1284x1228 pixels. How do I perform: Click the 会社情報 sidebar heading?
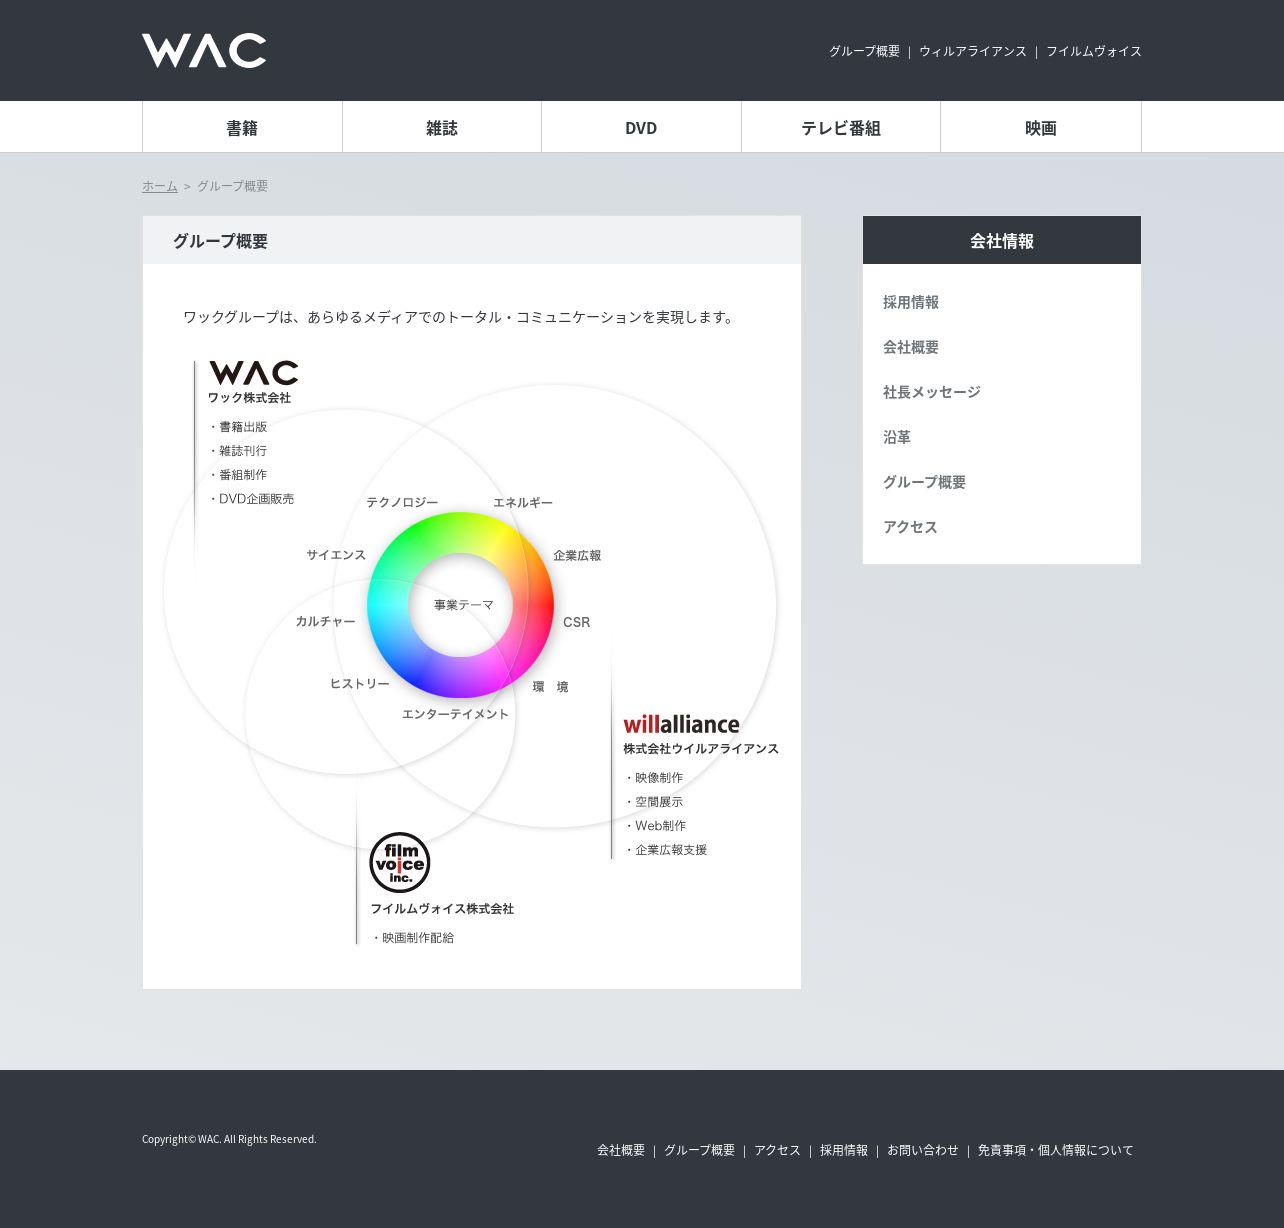coord(1002,240)
